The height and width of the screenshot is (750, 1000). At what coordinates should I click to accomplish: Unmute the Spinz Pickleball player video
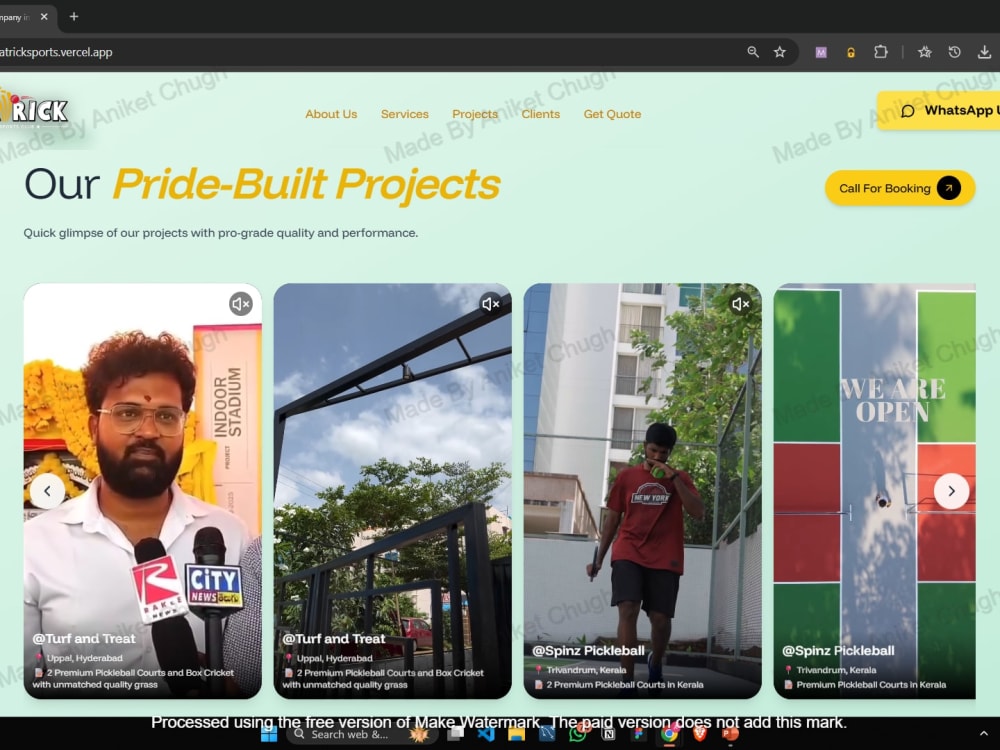(740, 304)
